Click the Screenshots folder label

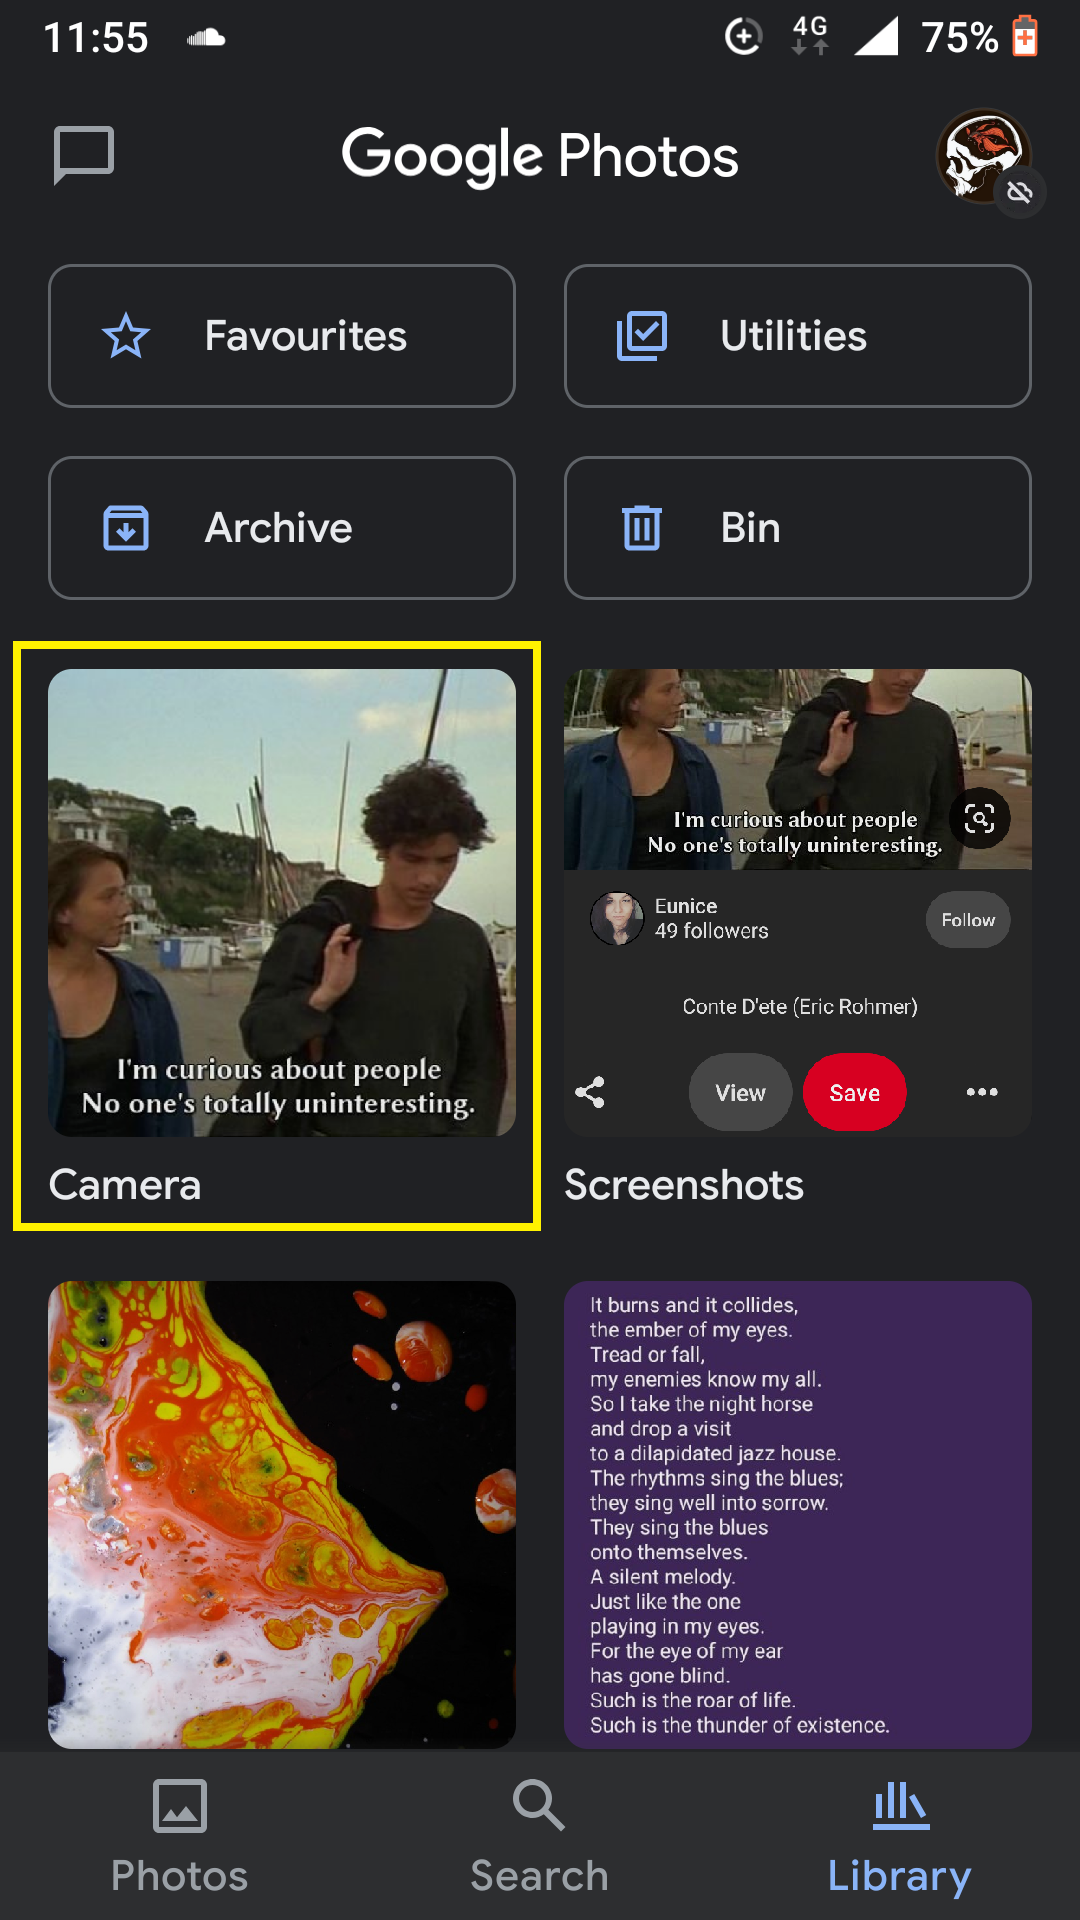tap(684, 1185)
